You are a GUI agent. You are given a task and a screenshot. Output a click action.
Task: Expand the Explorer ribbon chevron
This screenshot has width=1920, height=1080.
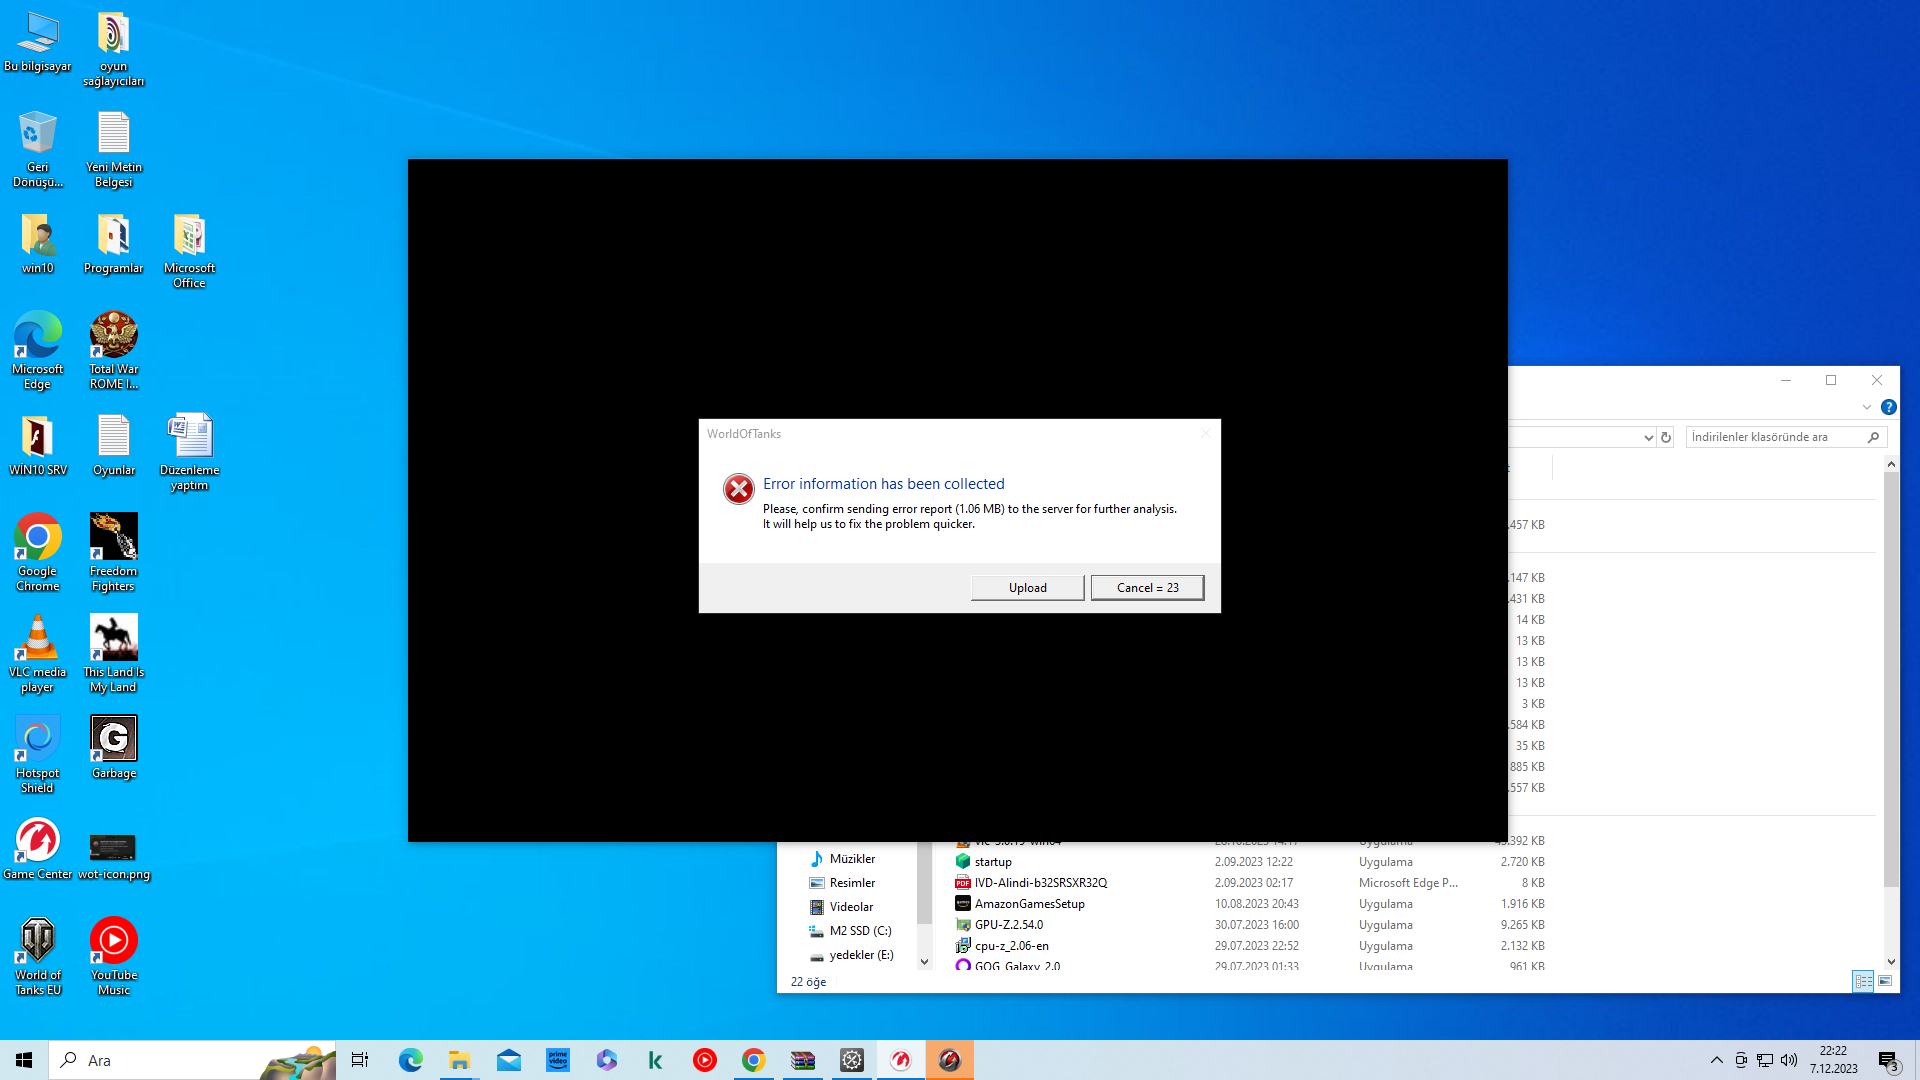point(1866,407)
